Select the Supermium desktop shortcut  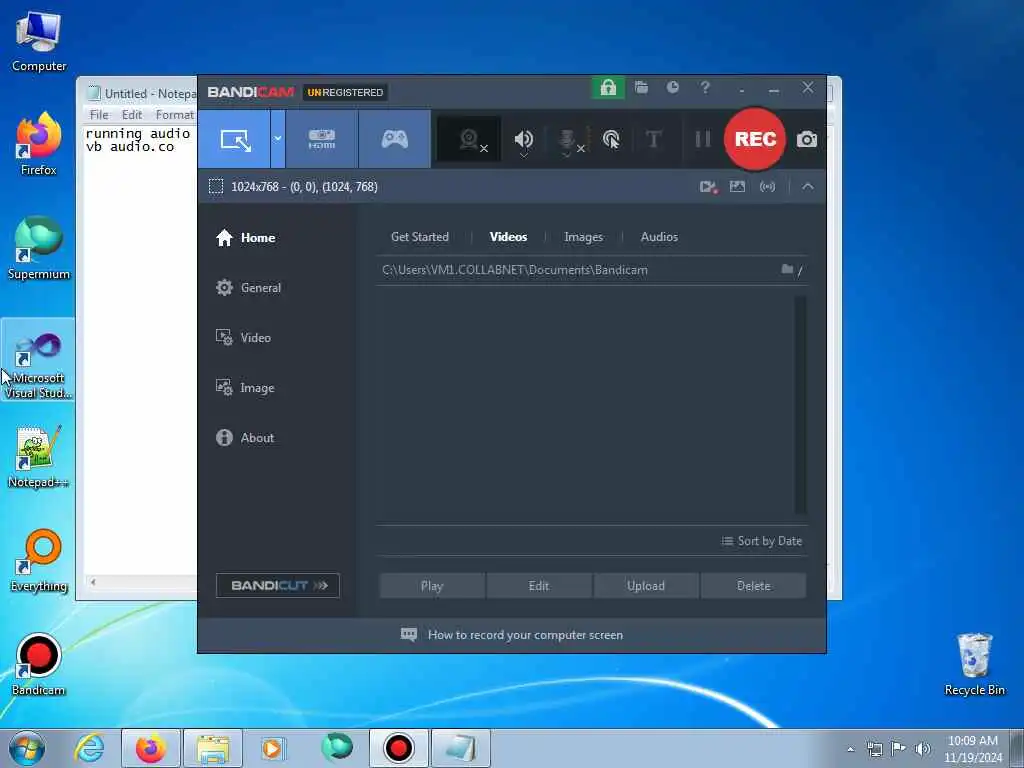coord(39,249)
